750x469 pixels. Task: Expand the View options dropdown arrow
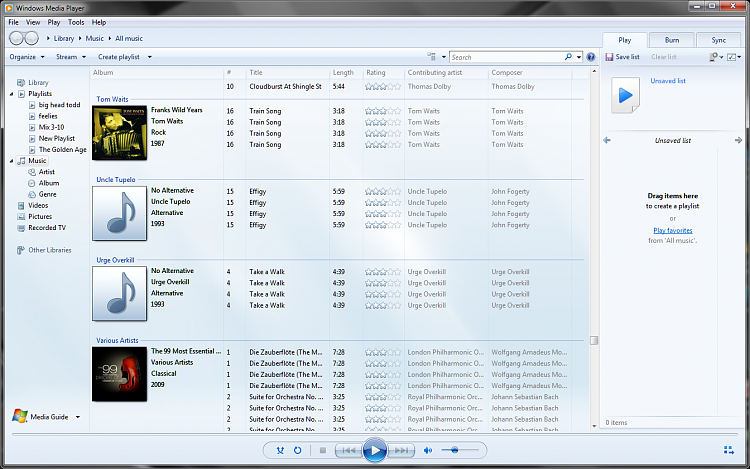(443, 57)
